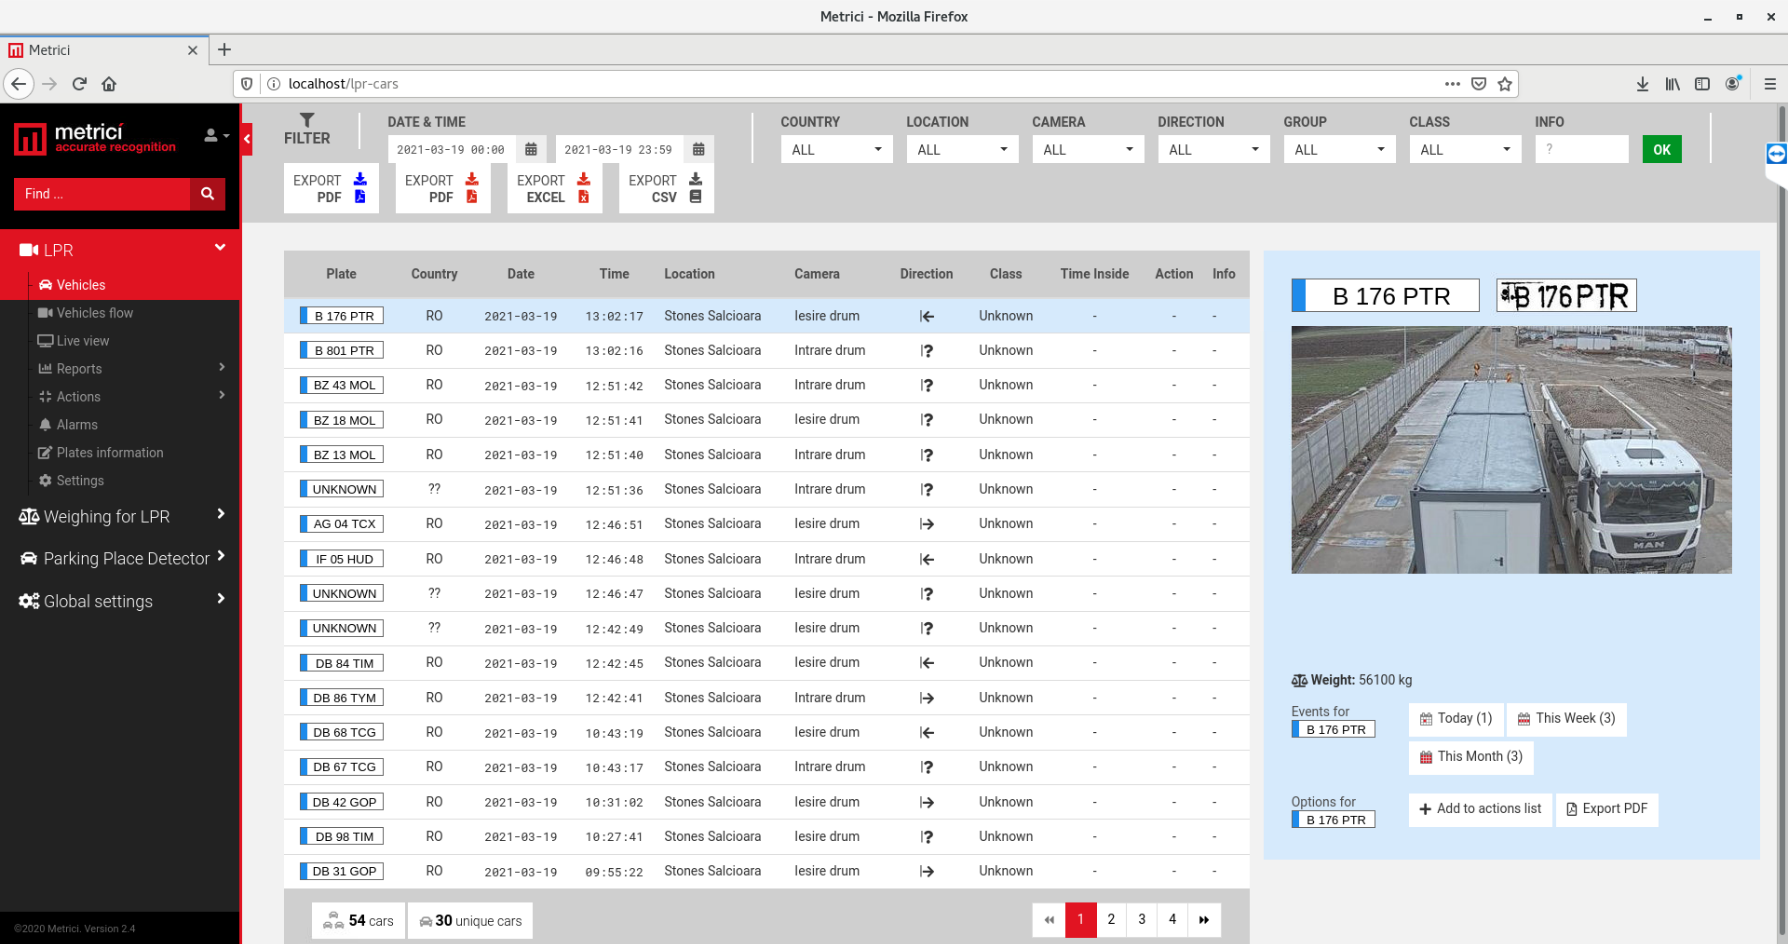This screenshot has width=1788, height=944.
Task: Bookmark this page with the star icon
Action: pyautogui.click(x=1504, y=84)
